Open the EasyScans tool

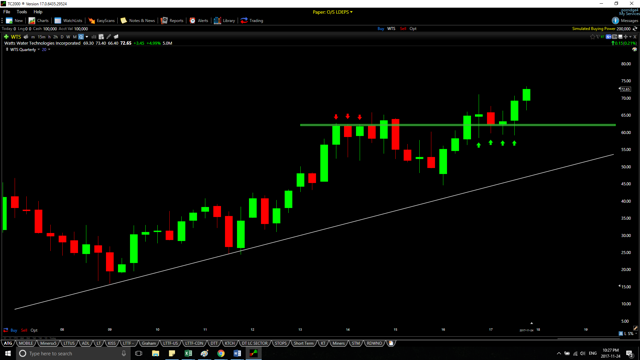[x=92, y=20]
